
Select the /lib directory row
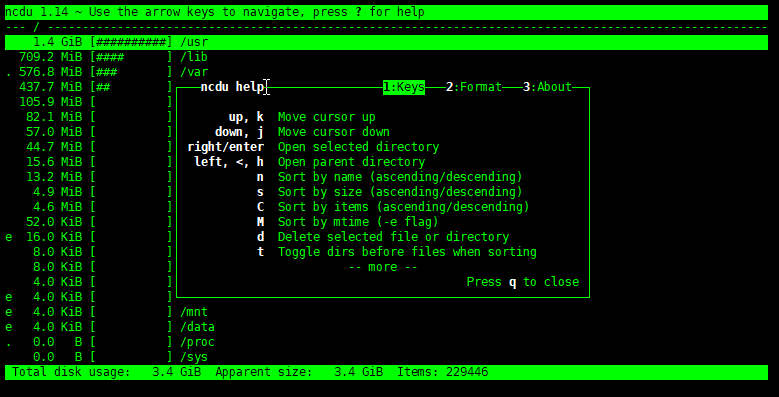pyautogui.click(x=386, y=57)
